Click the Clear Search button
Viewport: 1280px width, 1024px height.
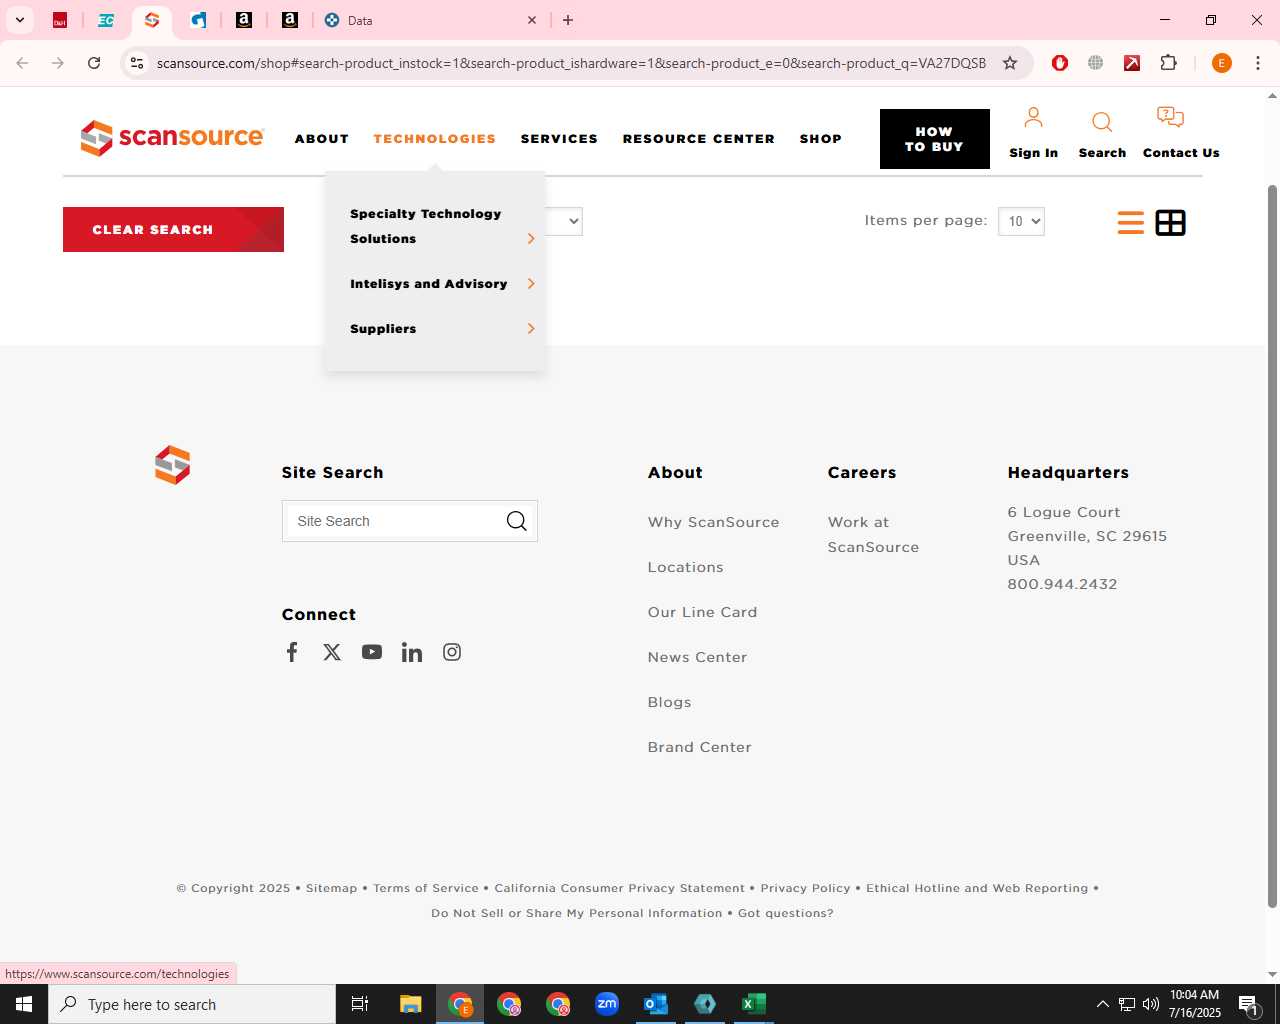point(173,229)
